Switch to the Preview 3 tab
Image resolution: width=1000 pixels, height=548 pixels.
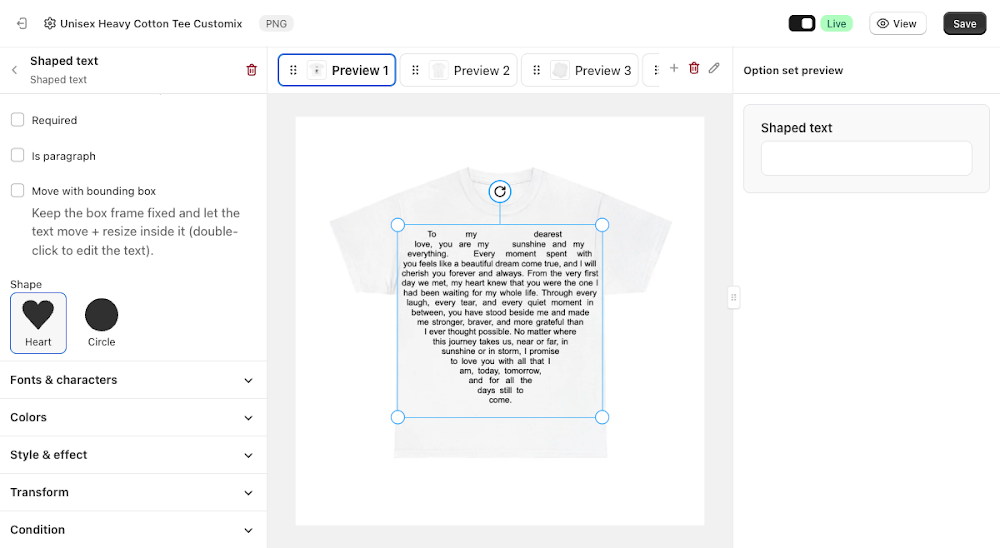pos(580,70)
